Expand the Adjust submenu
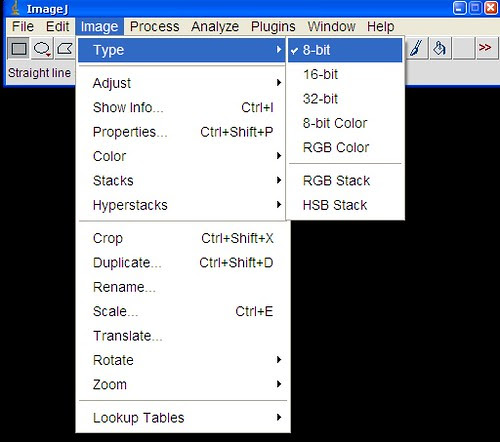500x442 pixels. point(181,83)
